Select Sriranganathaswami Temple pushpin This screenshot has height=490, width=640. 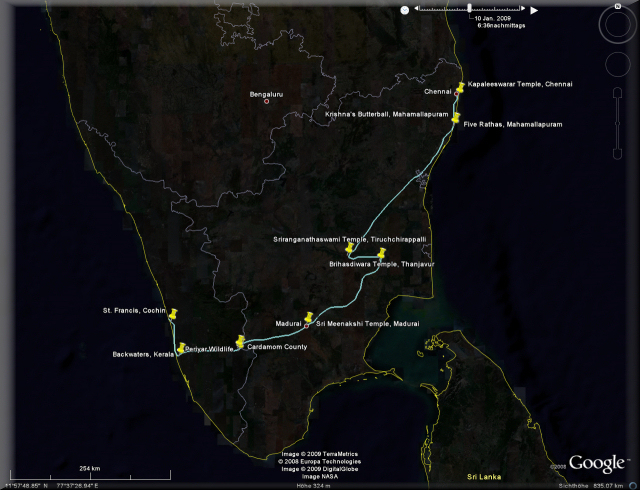(x=349, y=247)
